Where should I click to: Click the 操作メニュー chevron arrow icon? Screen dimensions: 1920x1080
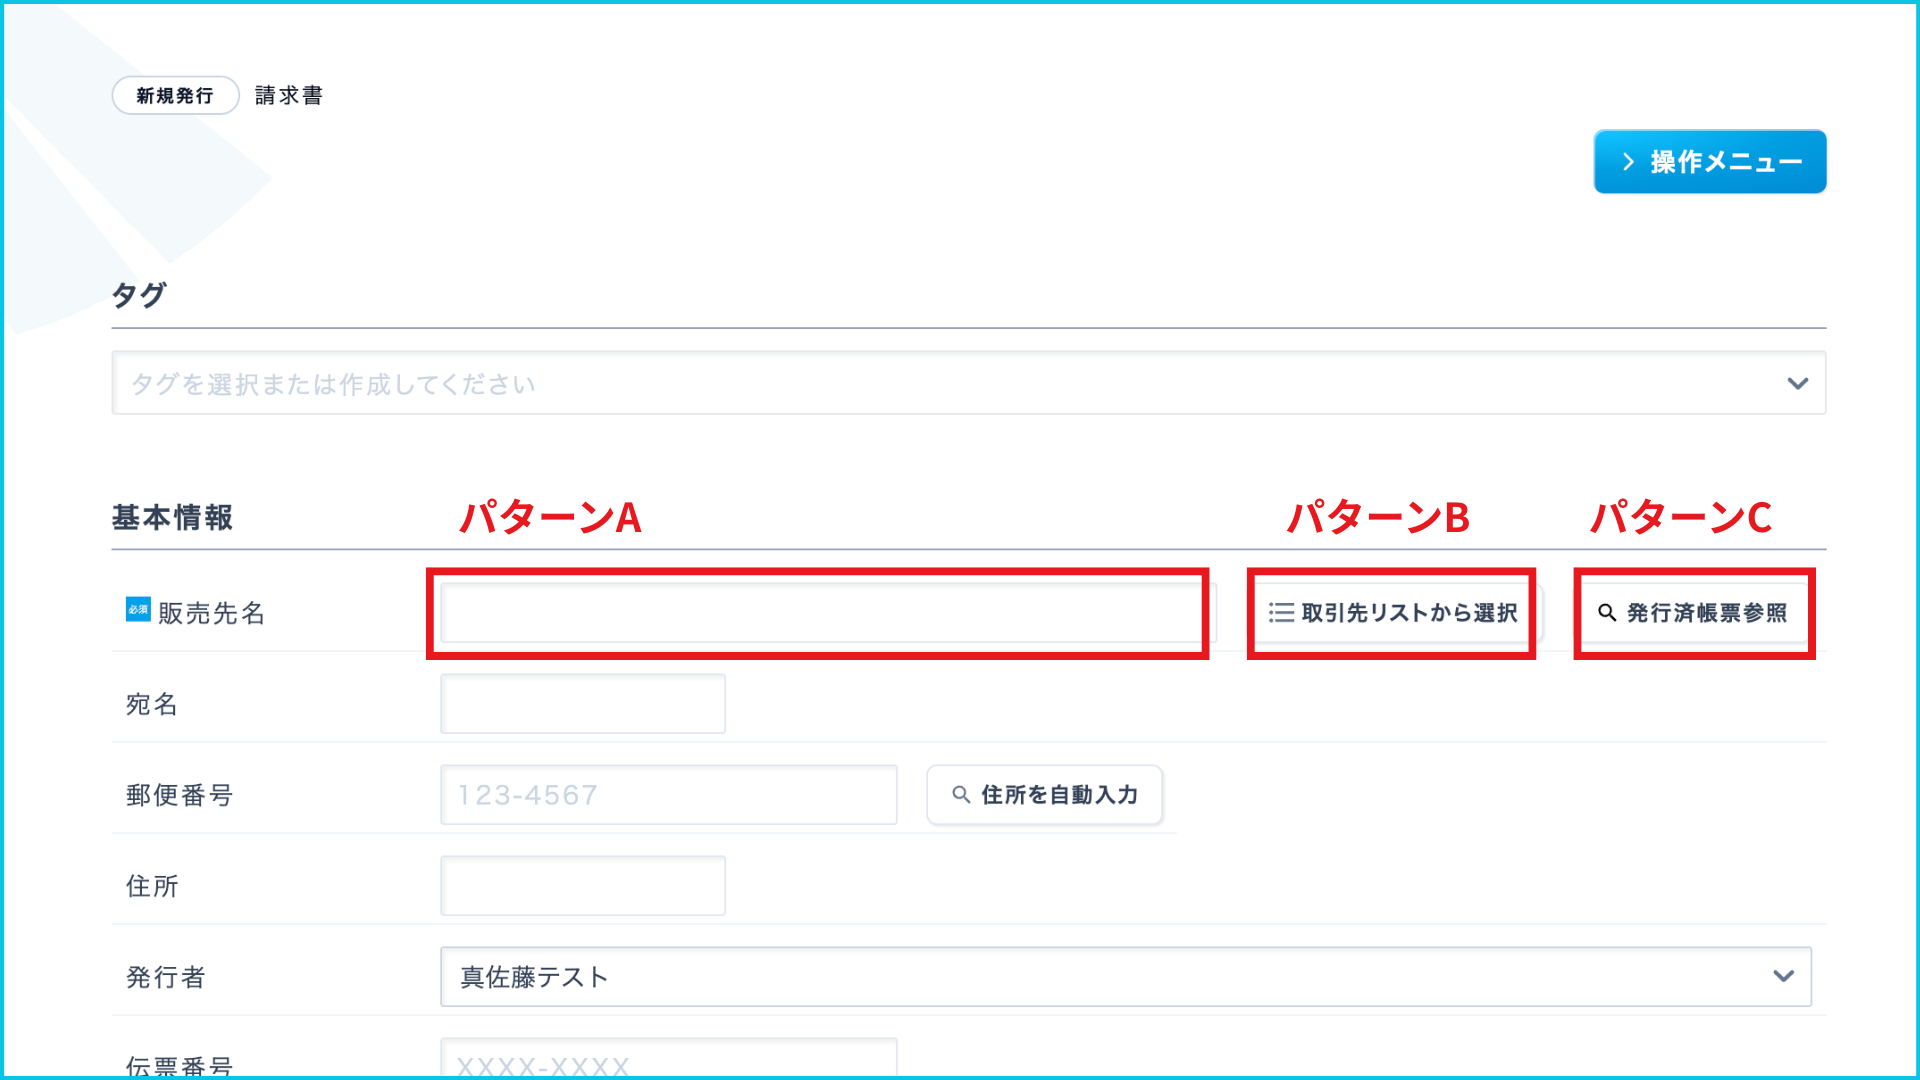click(x=1629, y=162)
